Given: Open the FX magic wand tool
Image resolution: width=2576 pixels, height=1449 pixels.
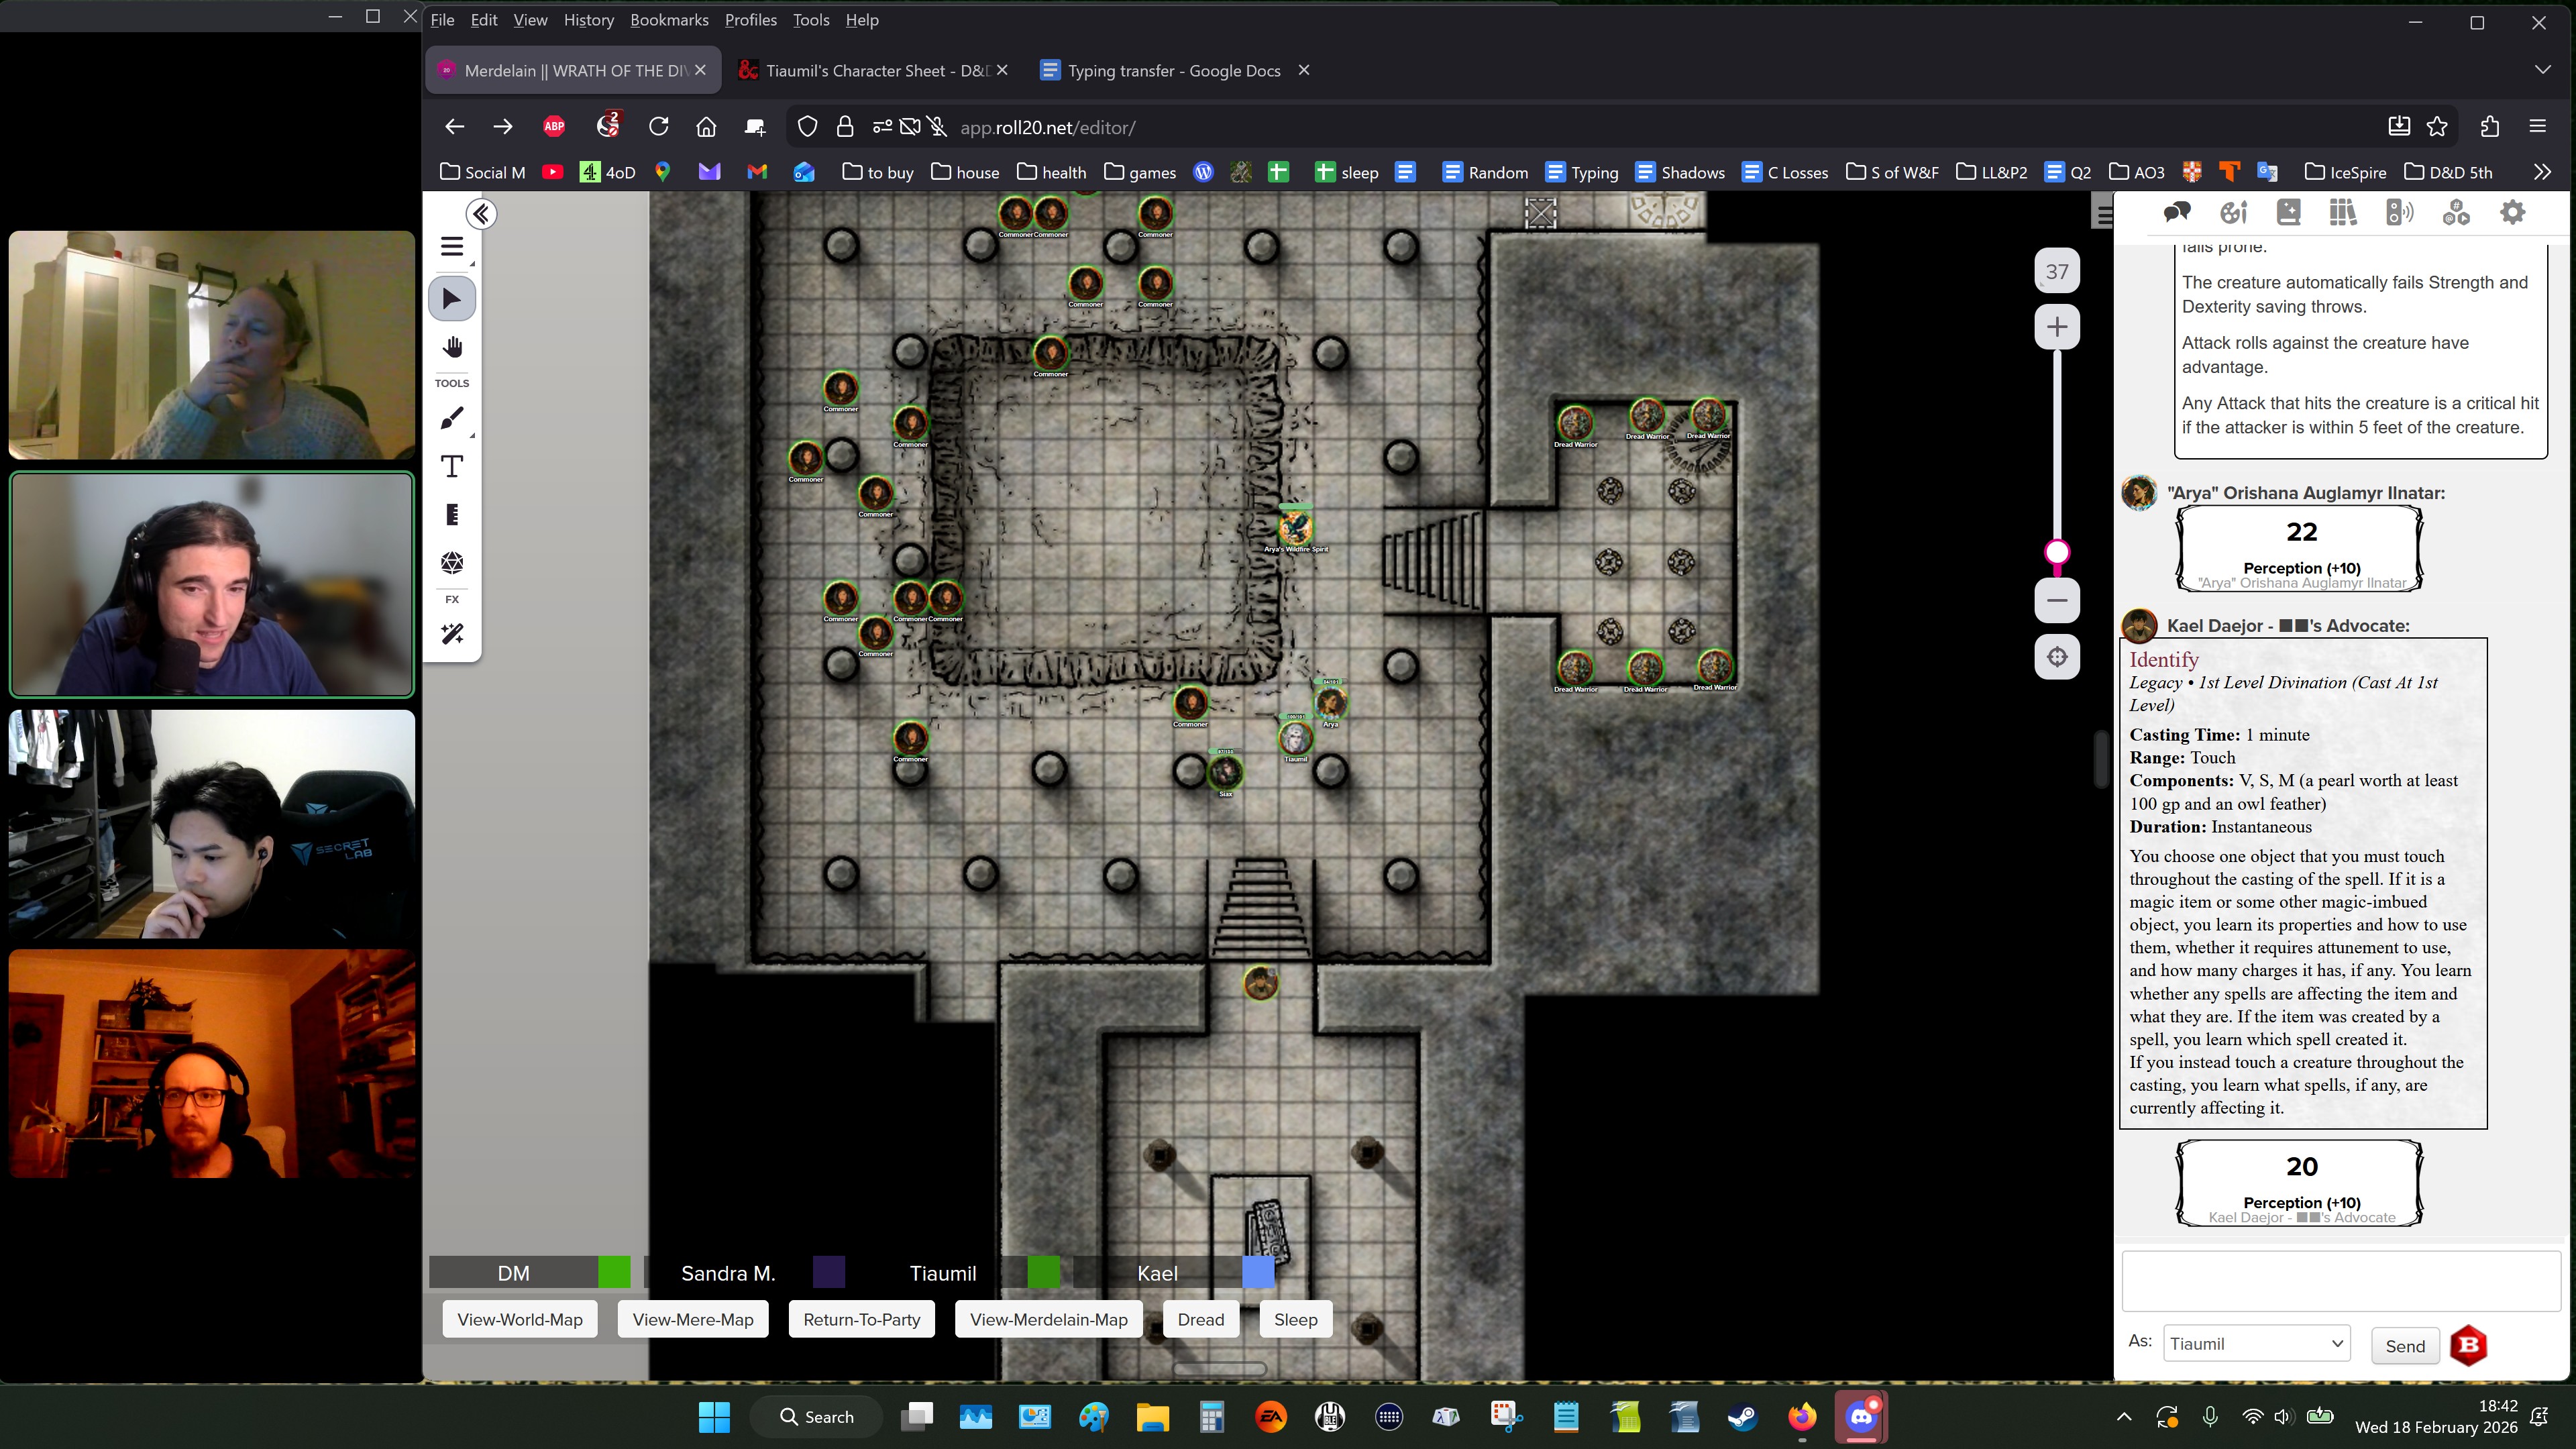Looking at the screenshot, I should (452, 634).
